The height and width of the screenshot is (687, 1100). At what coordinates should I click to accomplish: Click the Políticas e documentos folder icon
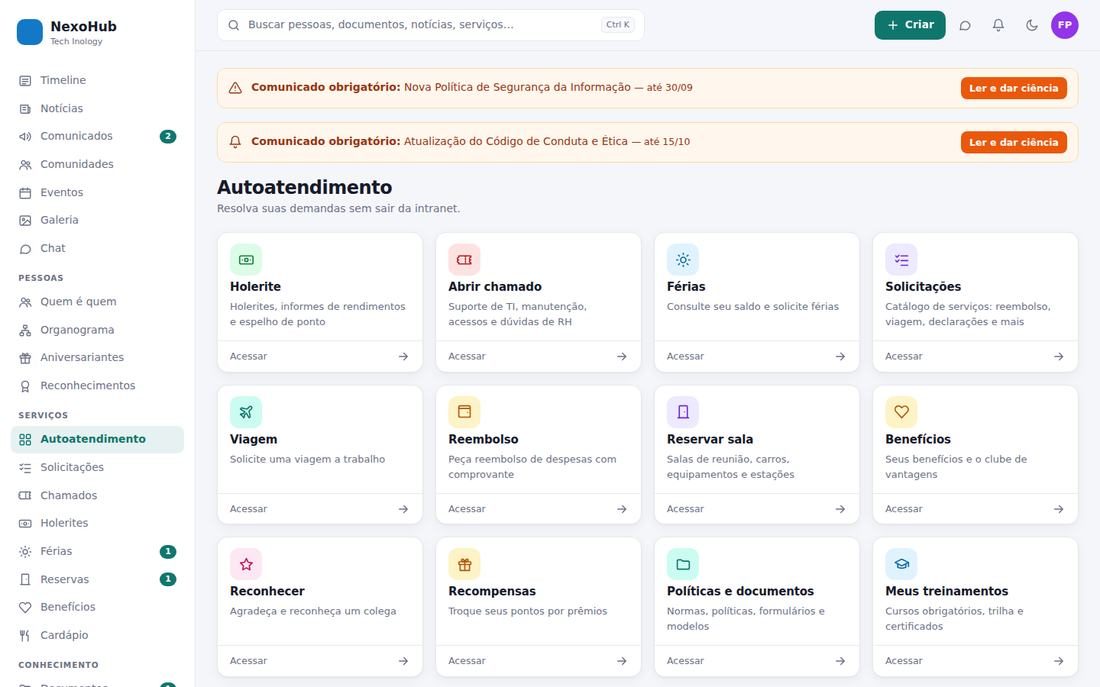click(x=683, y=564)
